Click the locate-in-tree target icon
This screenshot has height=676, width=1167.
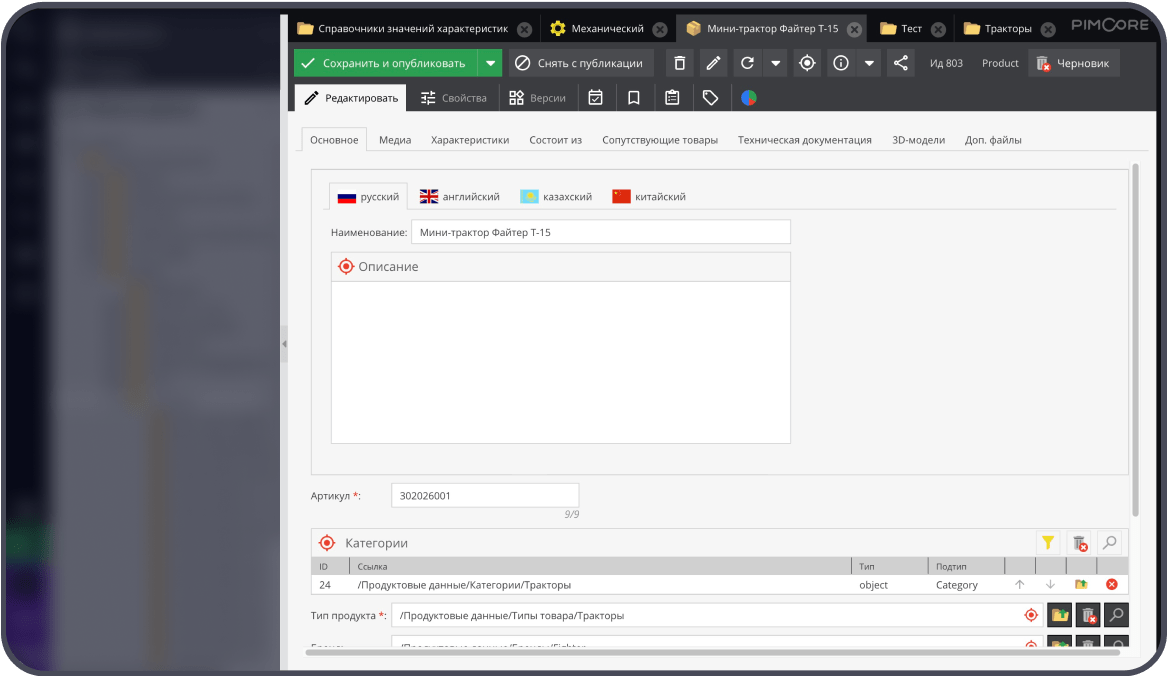pos(807,63)
